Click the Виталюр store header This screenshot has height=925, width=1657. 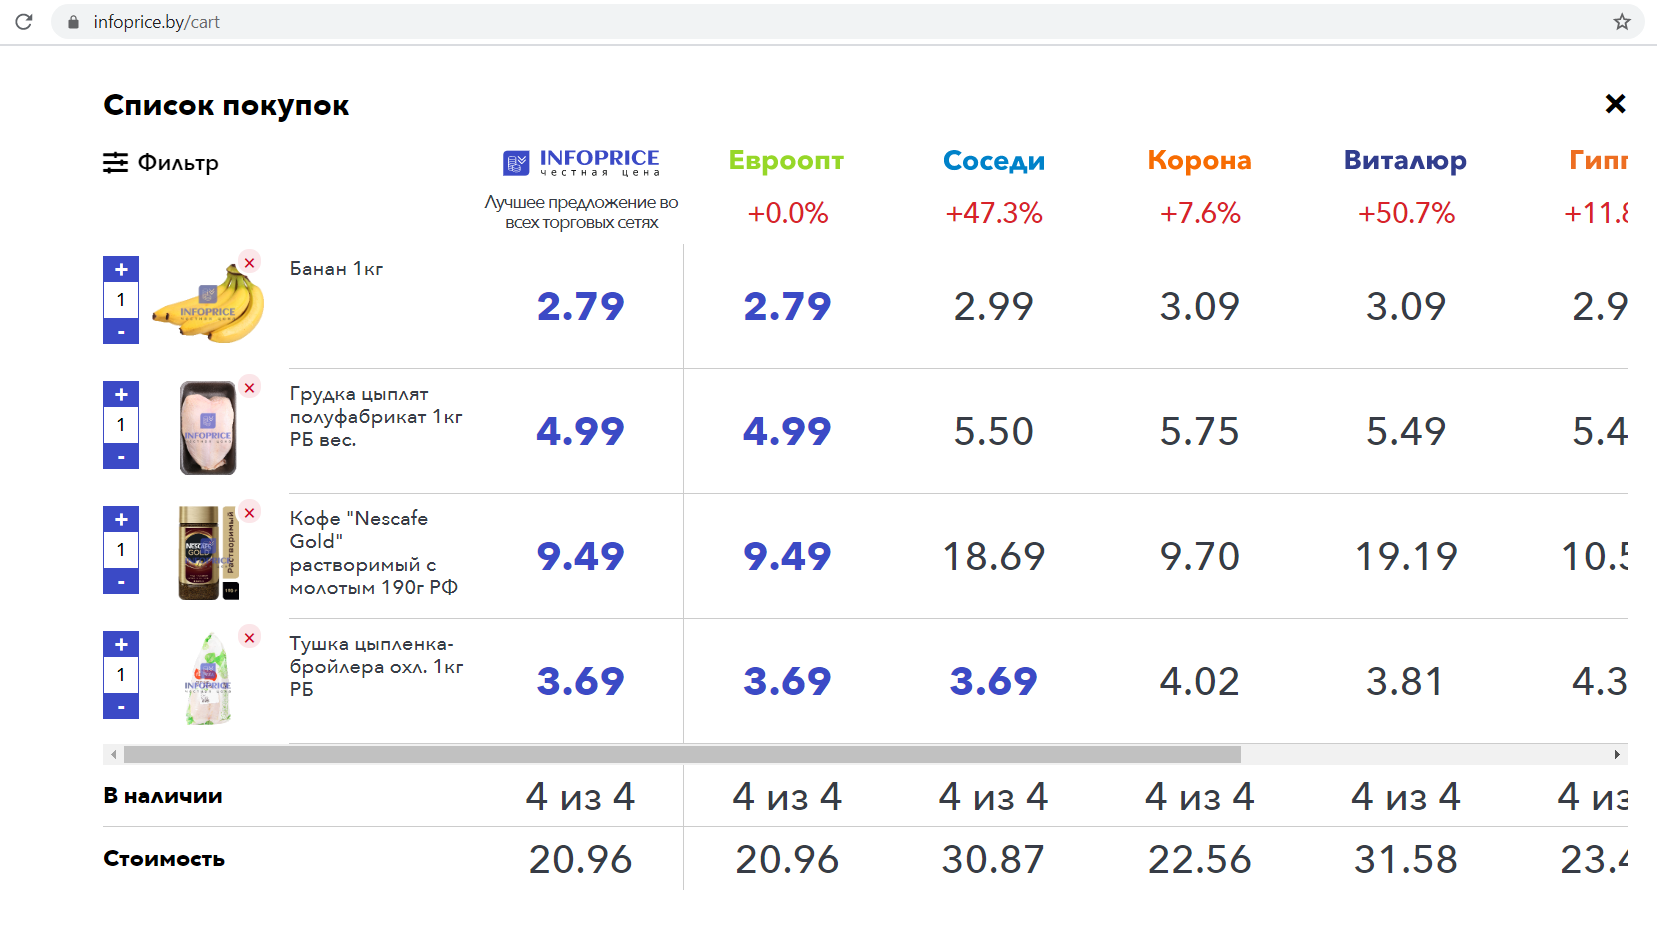point(1405,161)
